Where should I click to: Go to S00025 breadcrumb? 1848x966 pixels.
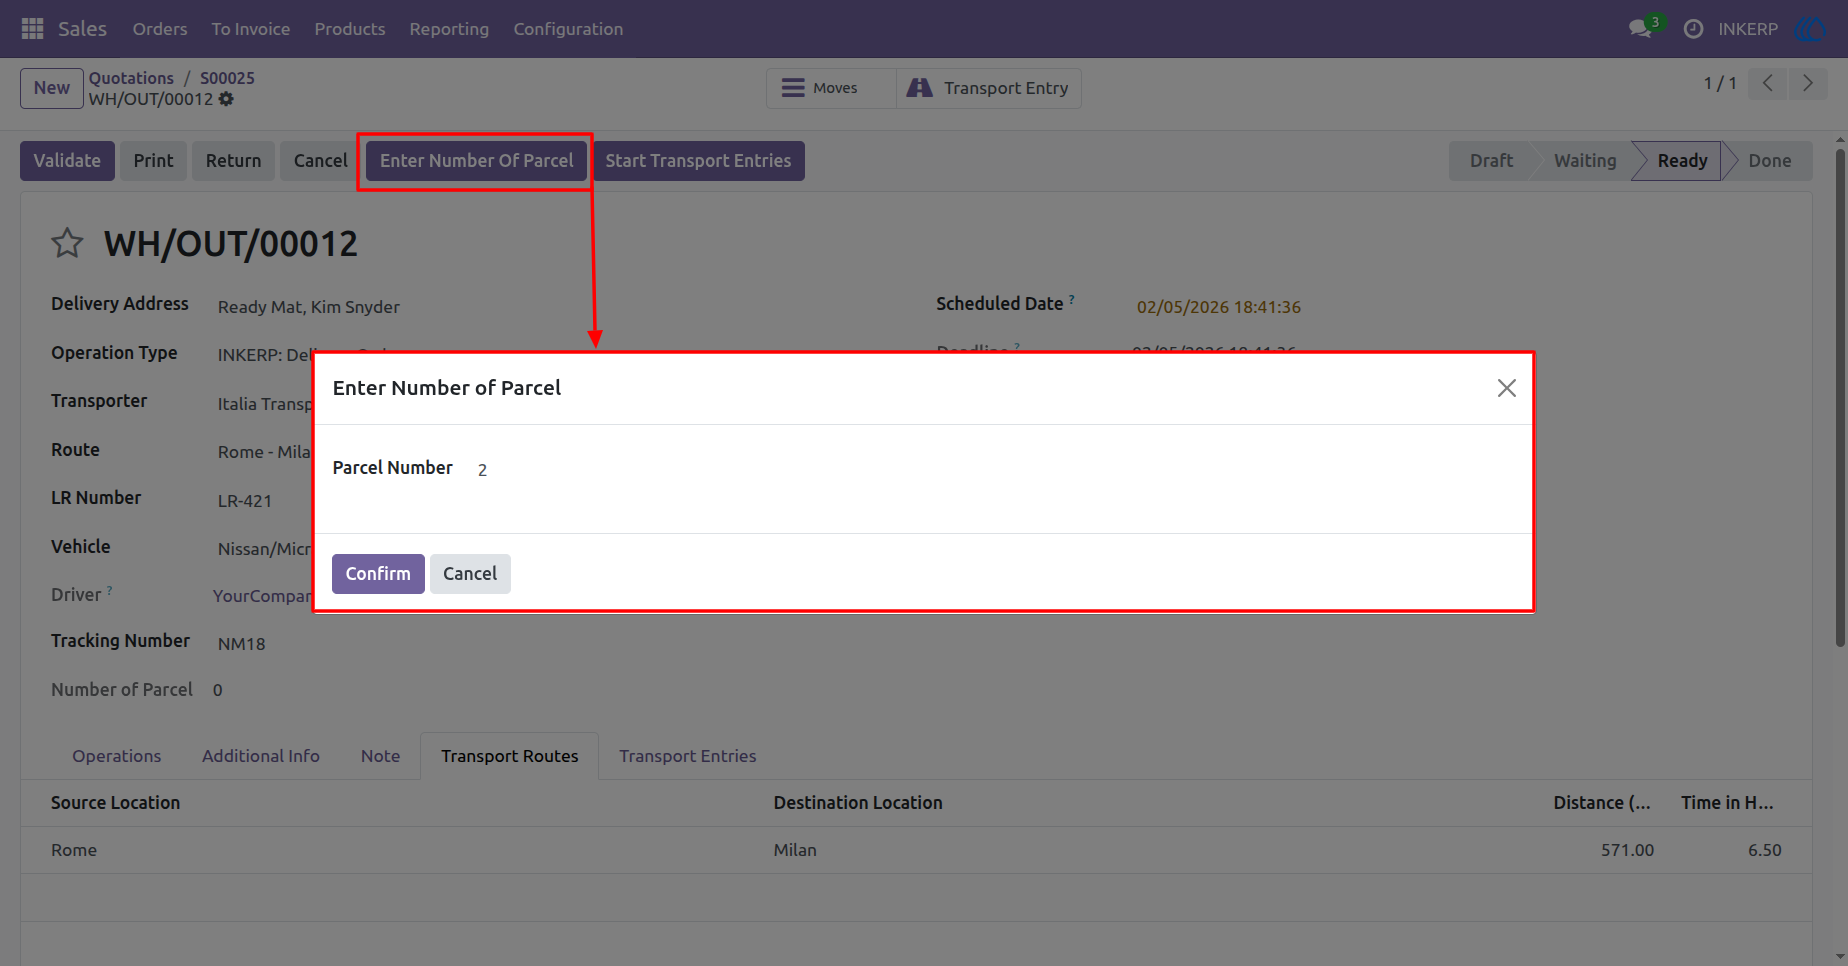227,78
